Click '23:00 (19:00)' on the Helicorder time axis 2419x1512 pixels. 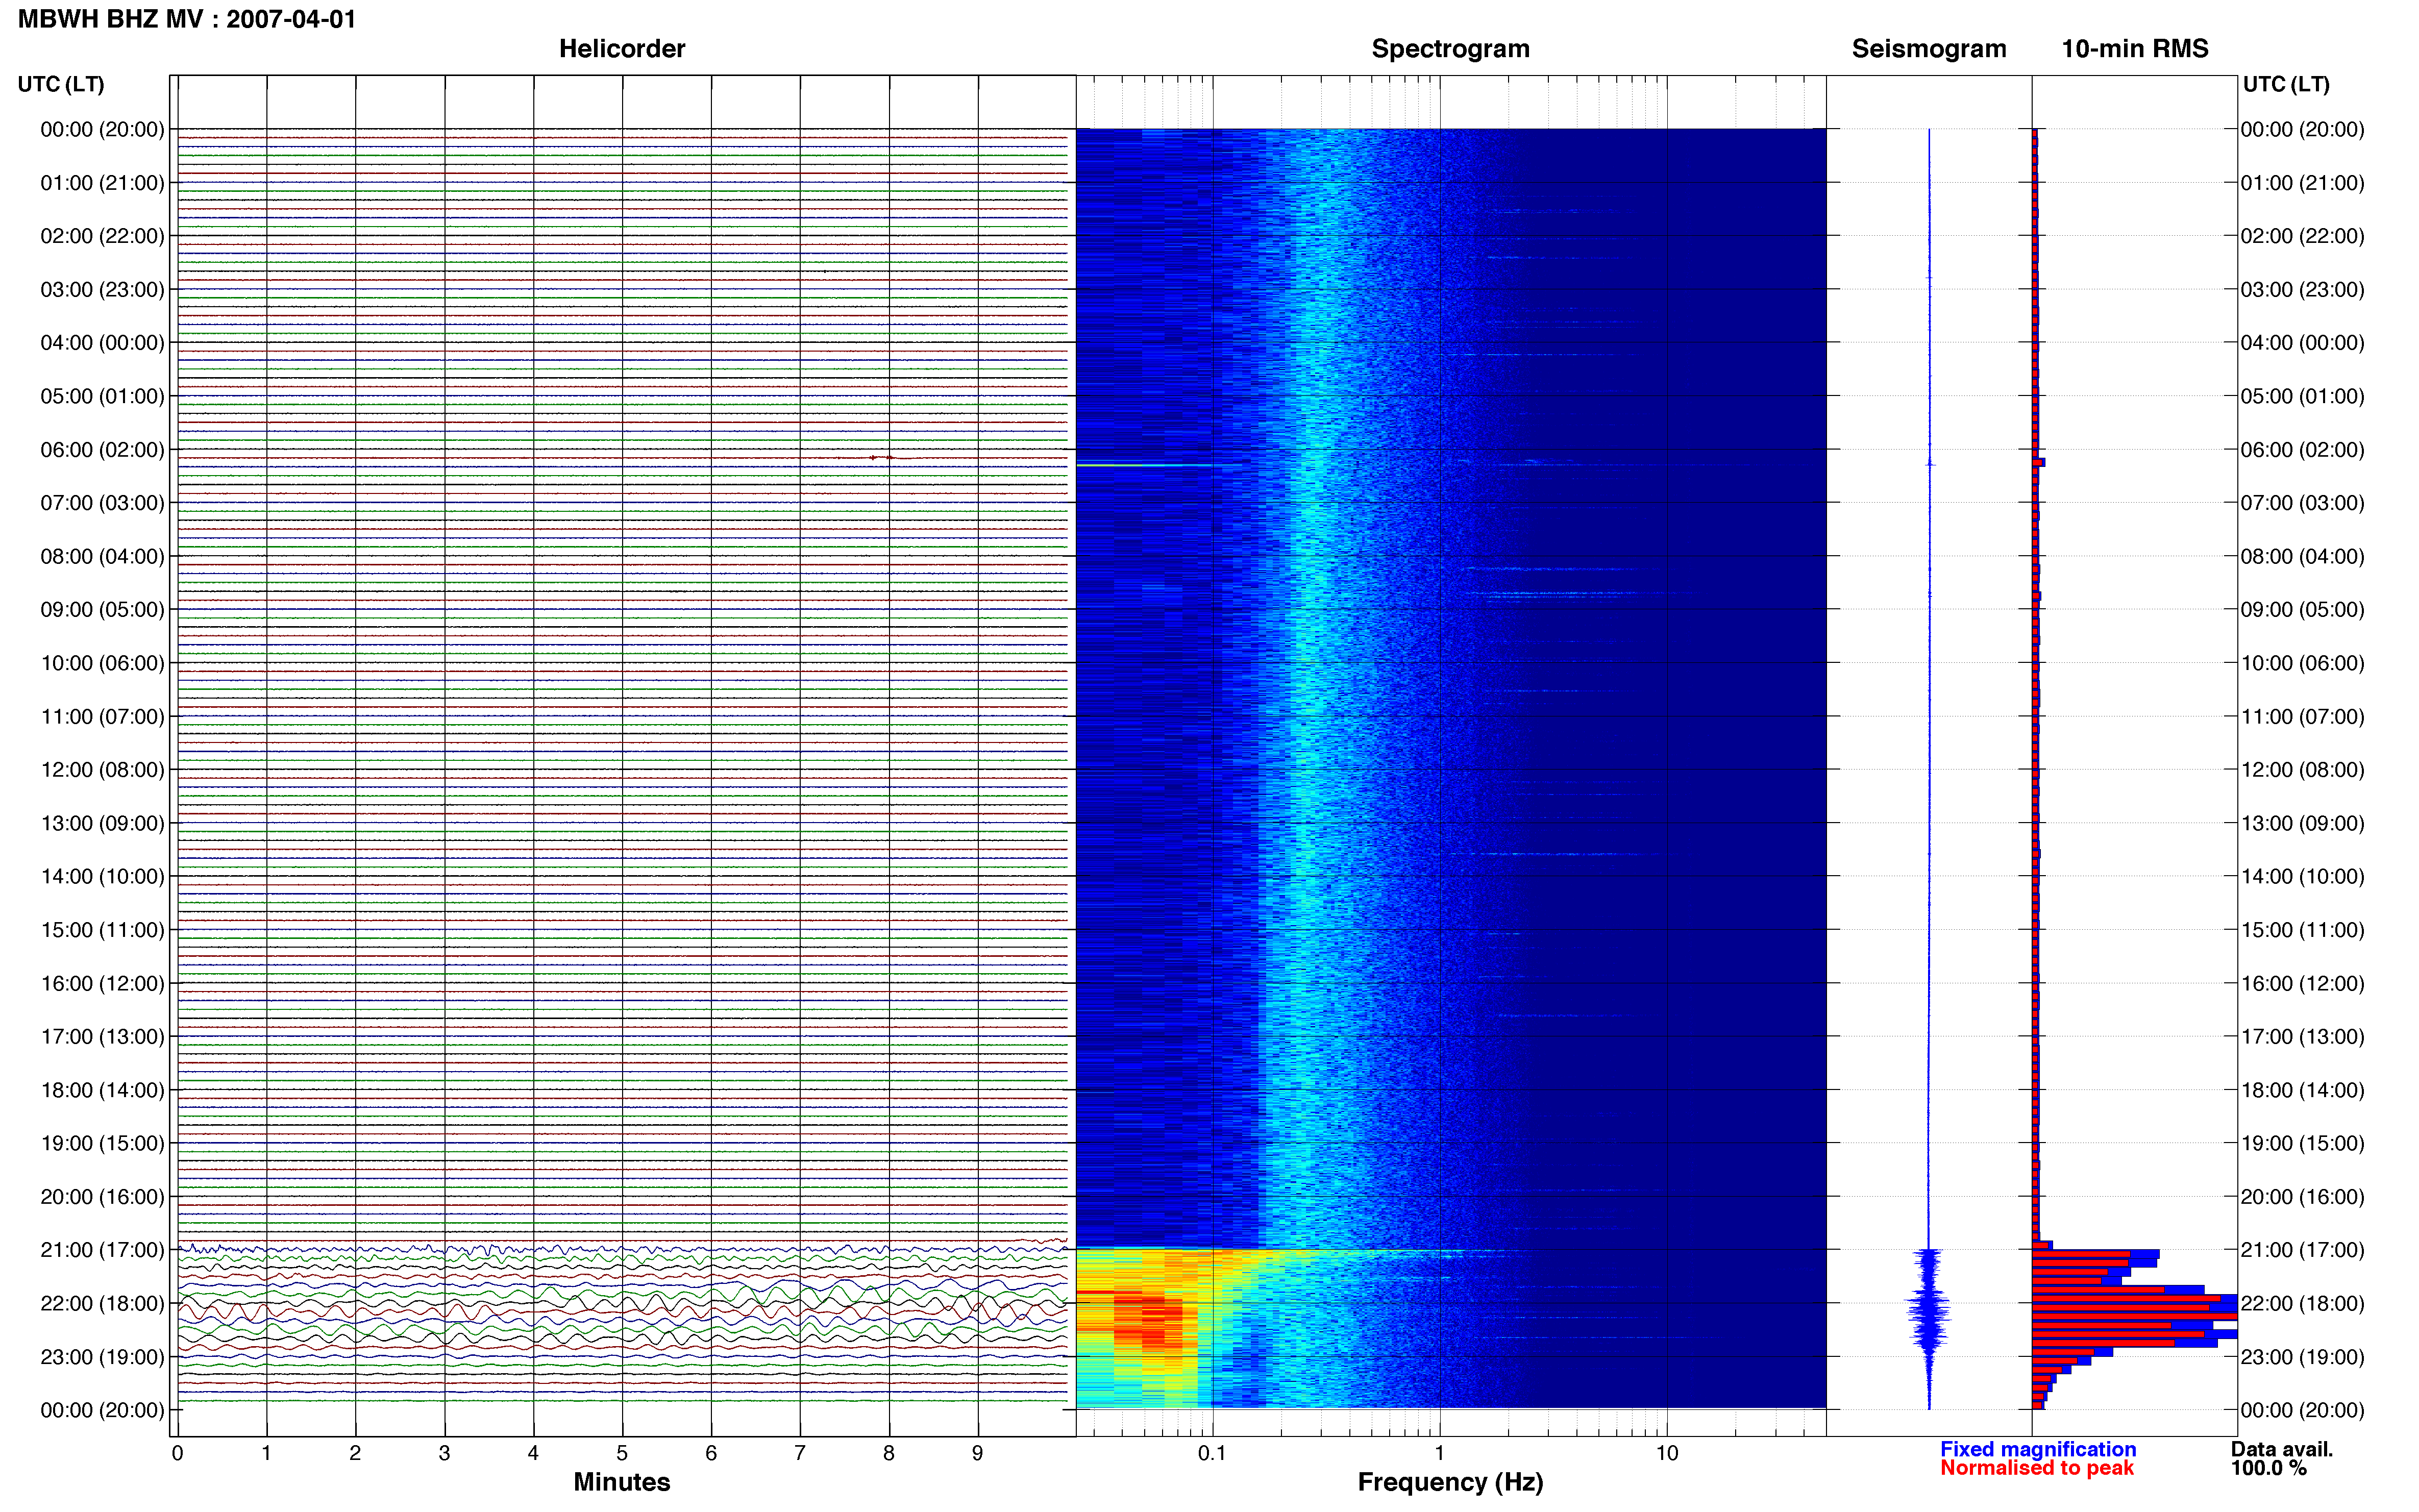coord(102,1357)
